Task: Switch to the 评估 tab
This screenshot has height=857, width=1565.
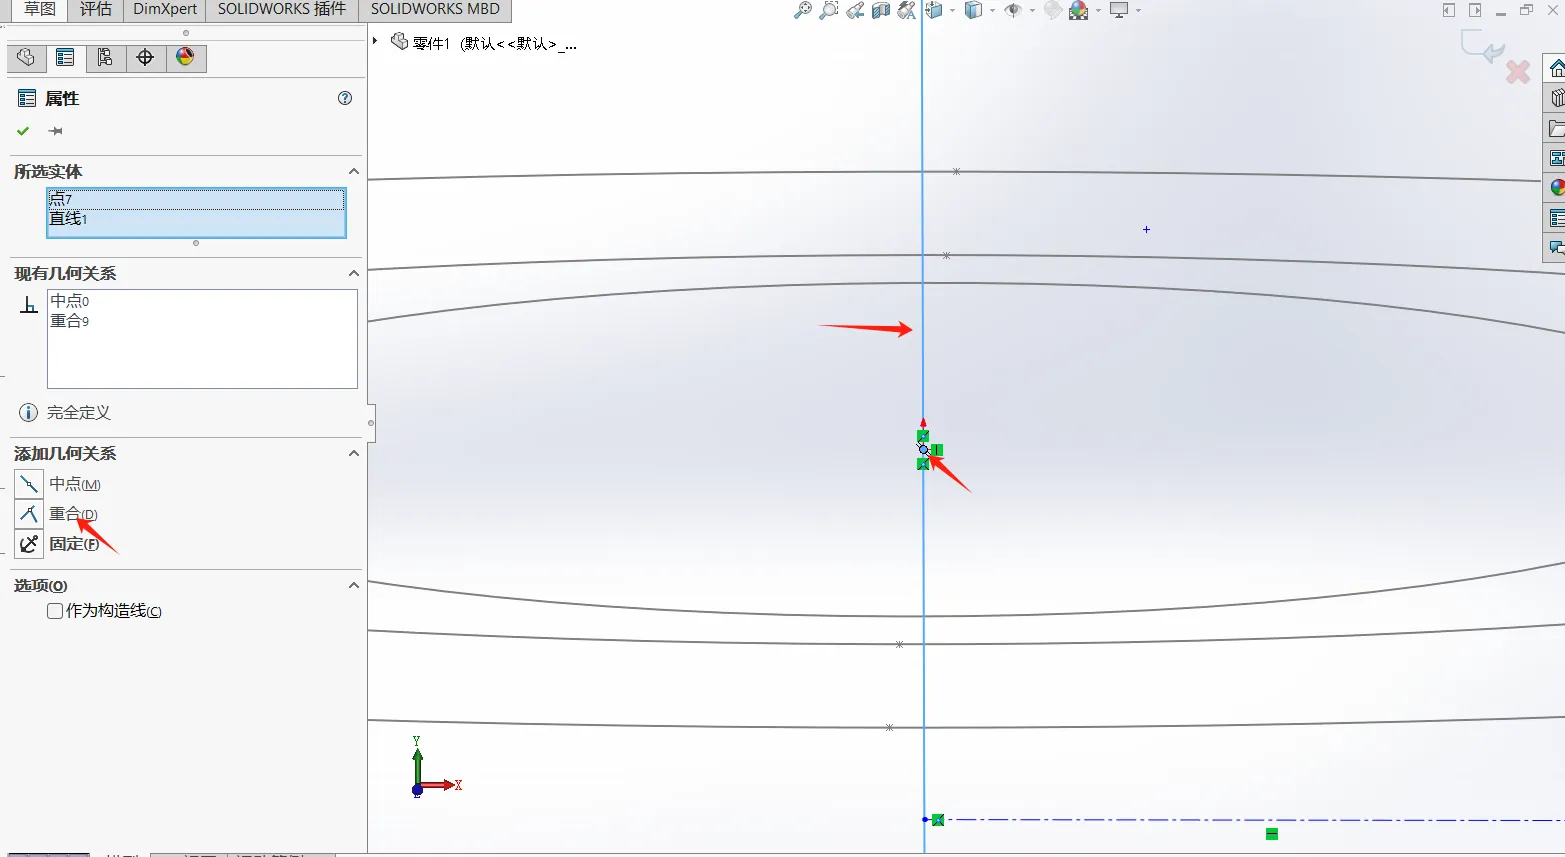Action: point(96,9)
